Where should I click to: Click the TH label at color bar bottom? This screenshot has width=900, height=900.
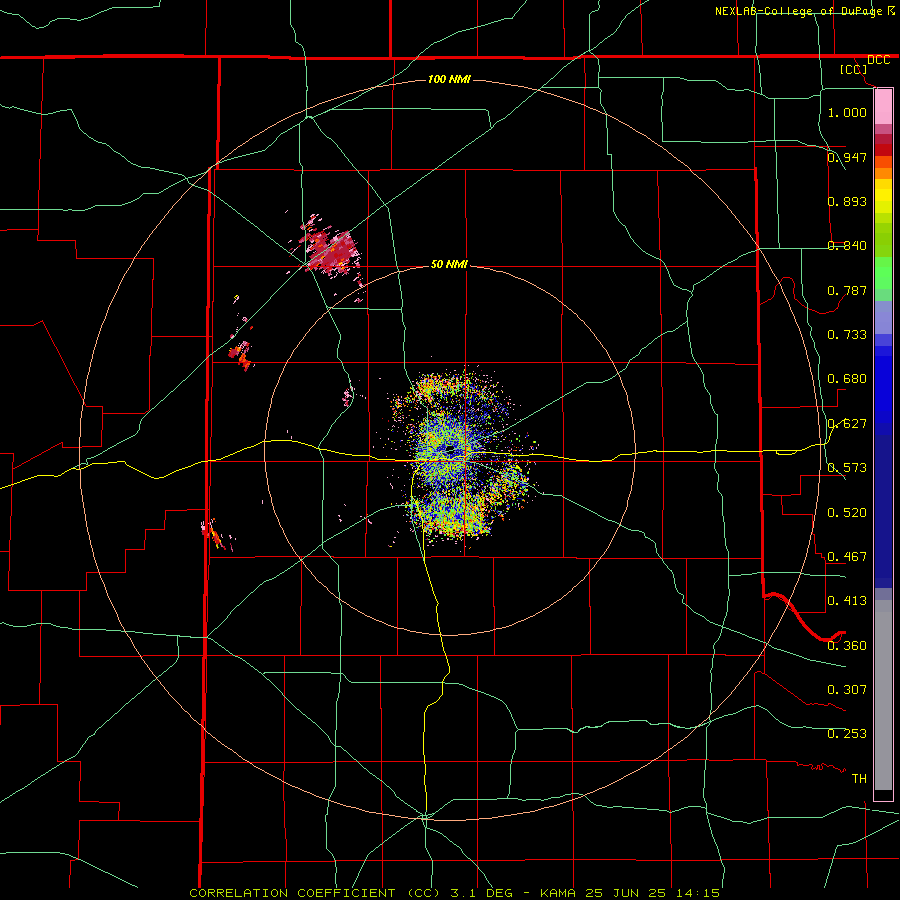pos(859,779)
